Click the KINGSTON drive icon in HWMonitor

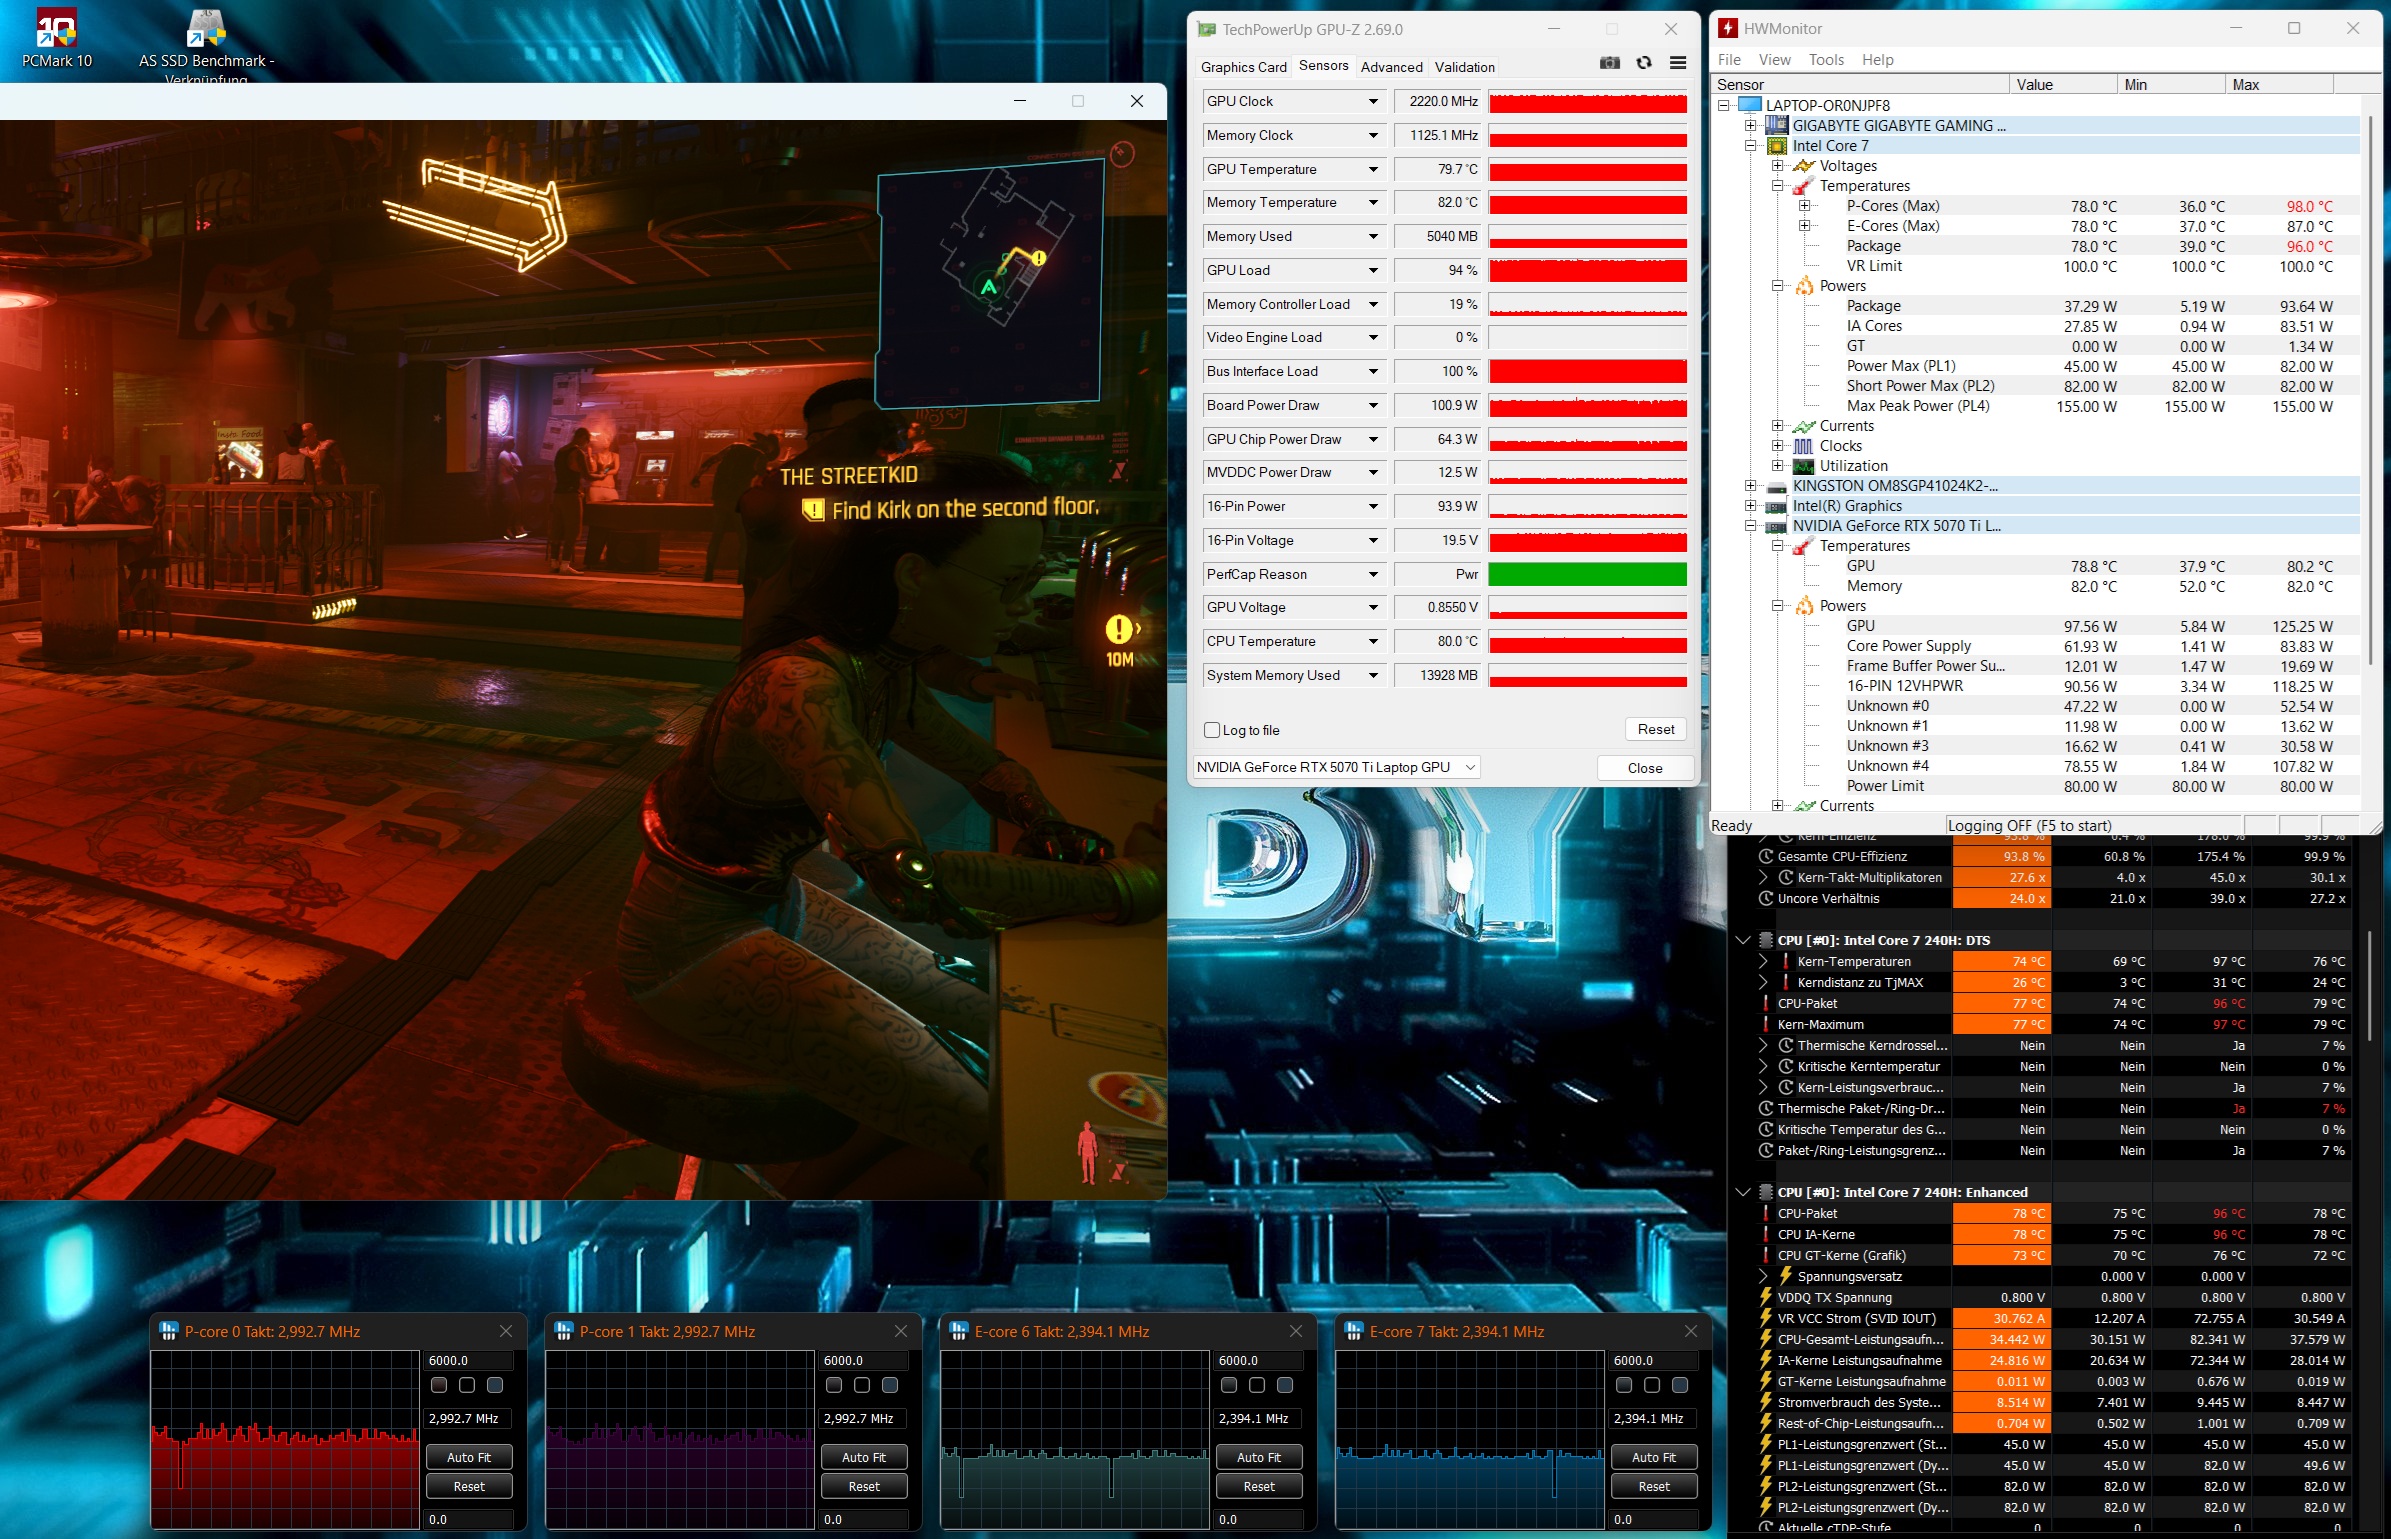click(x=1776, y=486)
